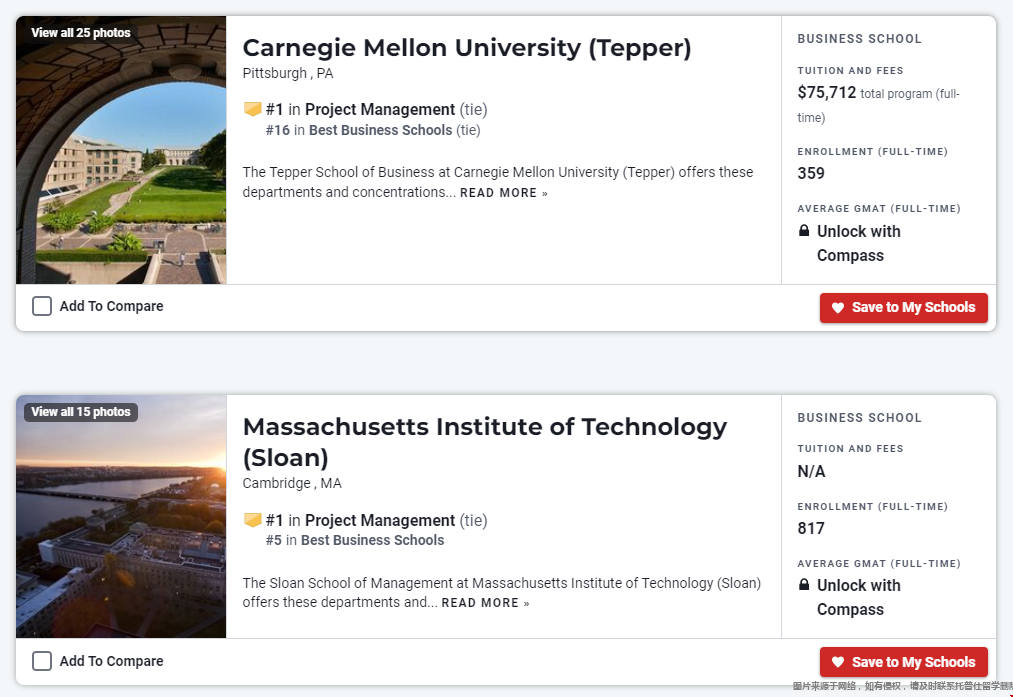Screen dimensions: 1013x697
Task: Click the Project Management rank badge icon for MIT Sloan
Action: coord(252,520)
